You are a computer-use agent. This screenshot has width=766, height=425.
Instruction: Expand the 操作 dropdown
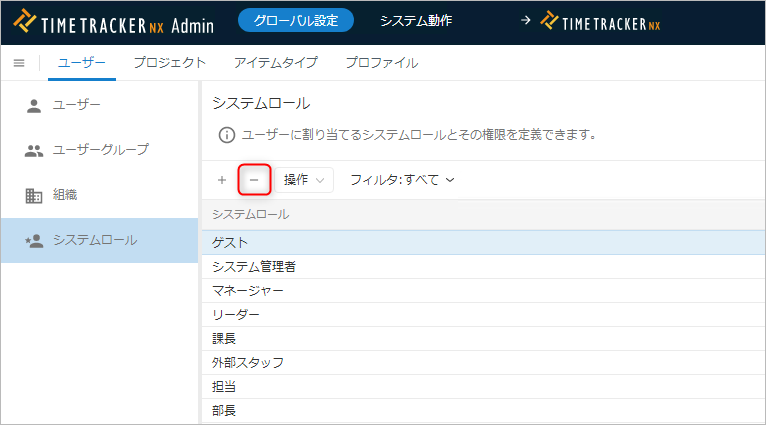[x=304, y=180]
